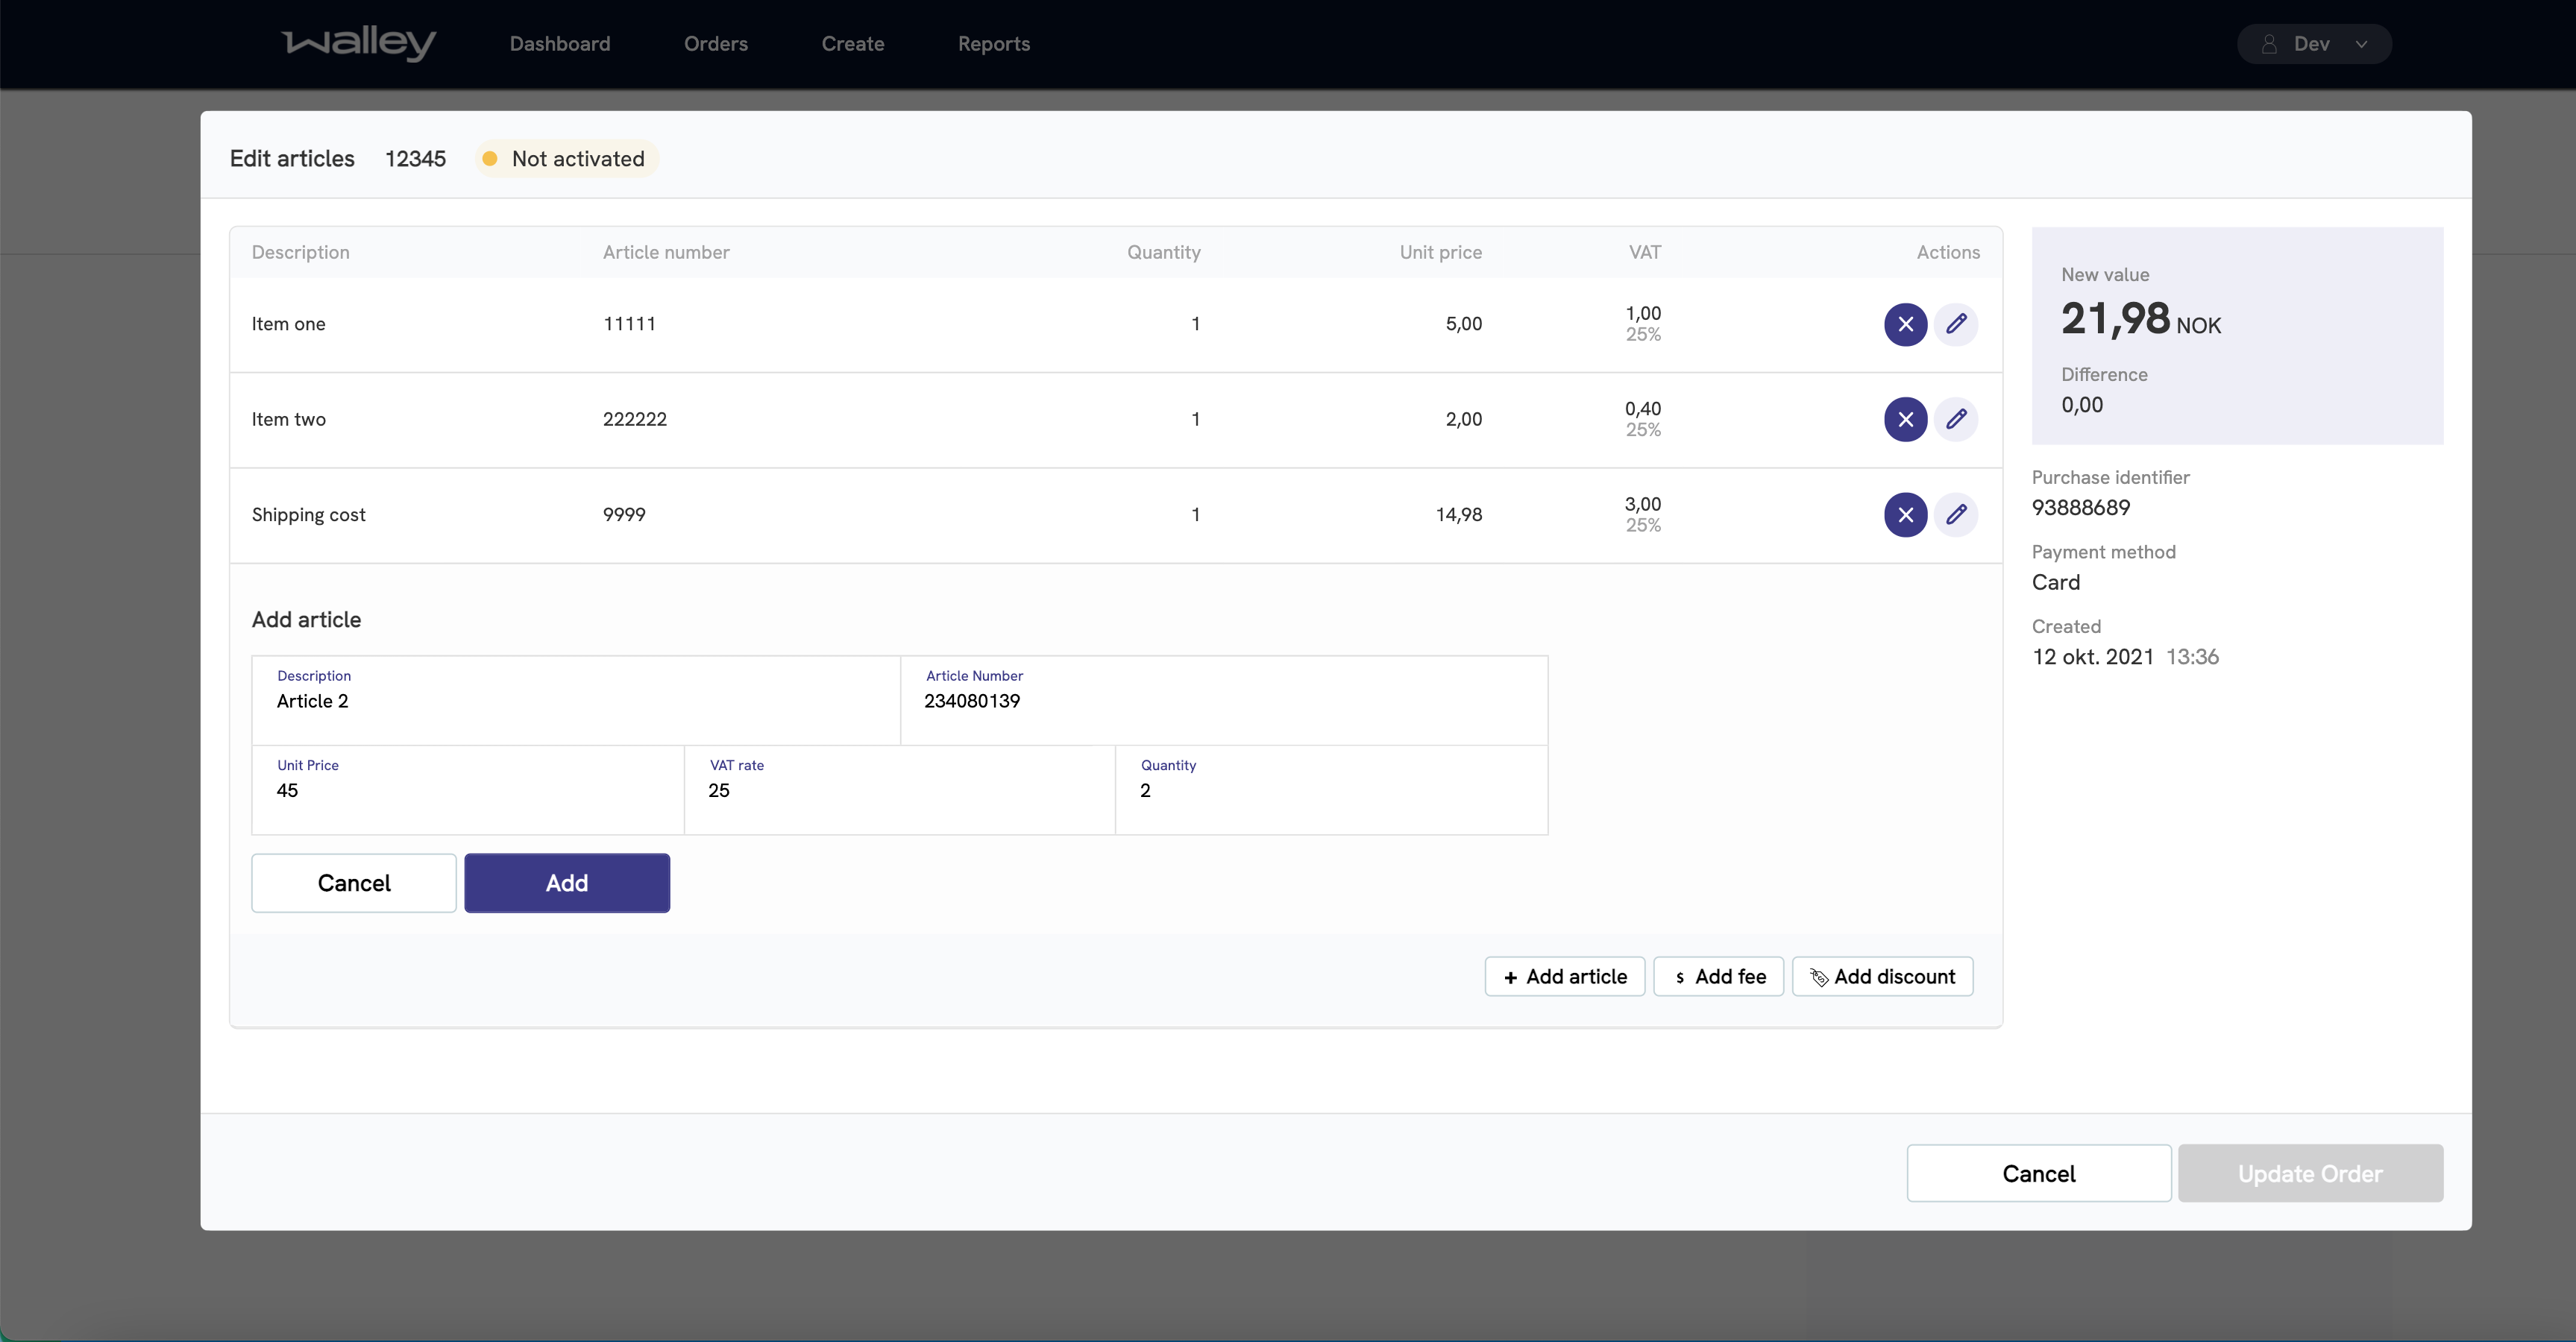Screen dimensions: 2576x1342
Task: Click the Add article section heading
Action: tap(307, 620)
